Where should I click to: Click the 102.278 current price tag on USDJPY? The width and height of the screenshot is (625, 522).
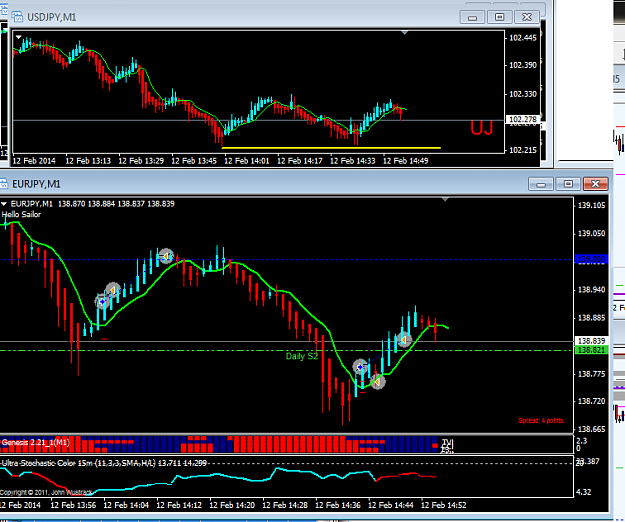coord(523,119)
